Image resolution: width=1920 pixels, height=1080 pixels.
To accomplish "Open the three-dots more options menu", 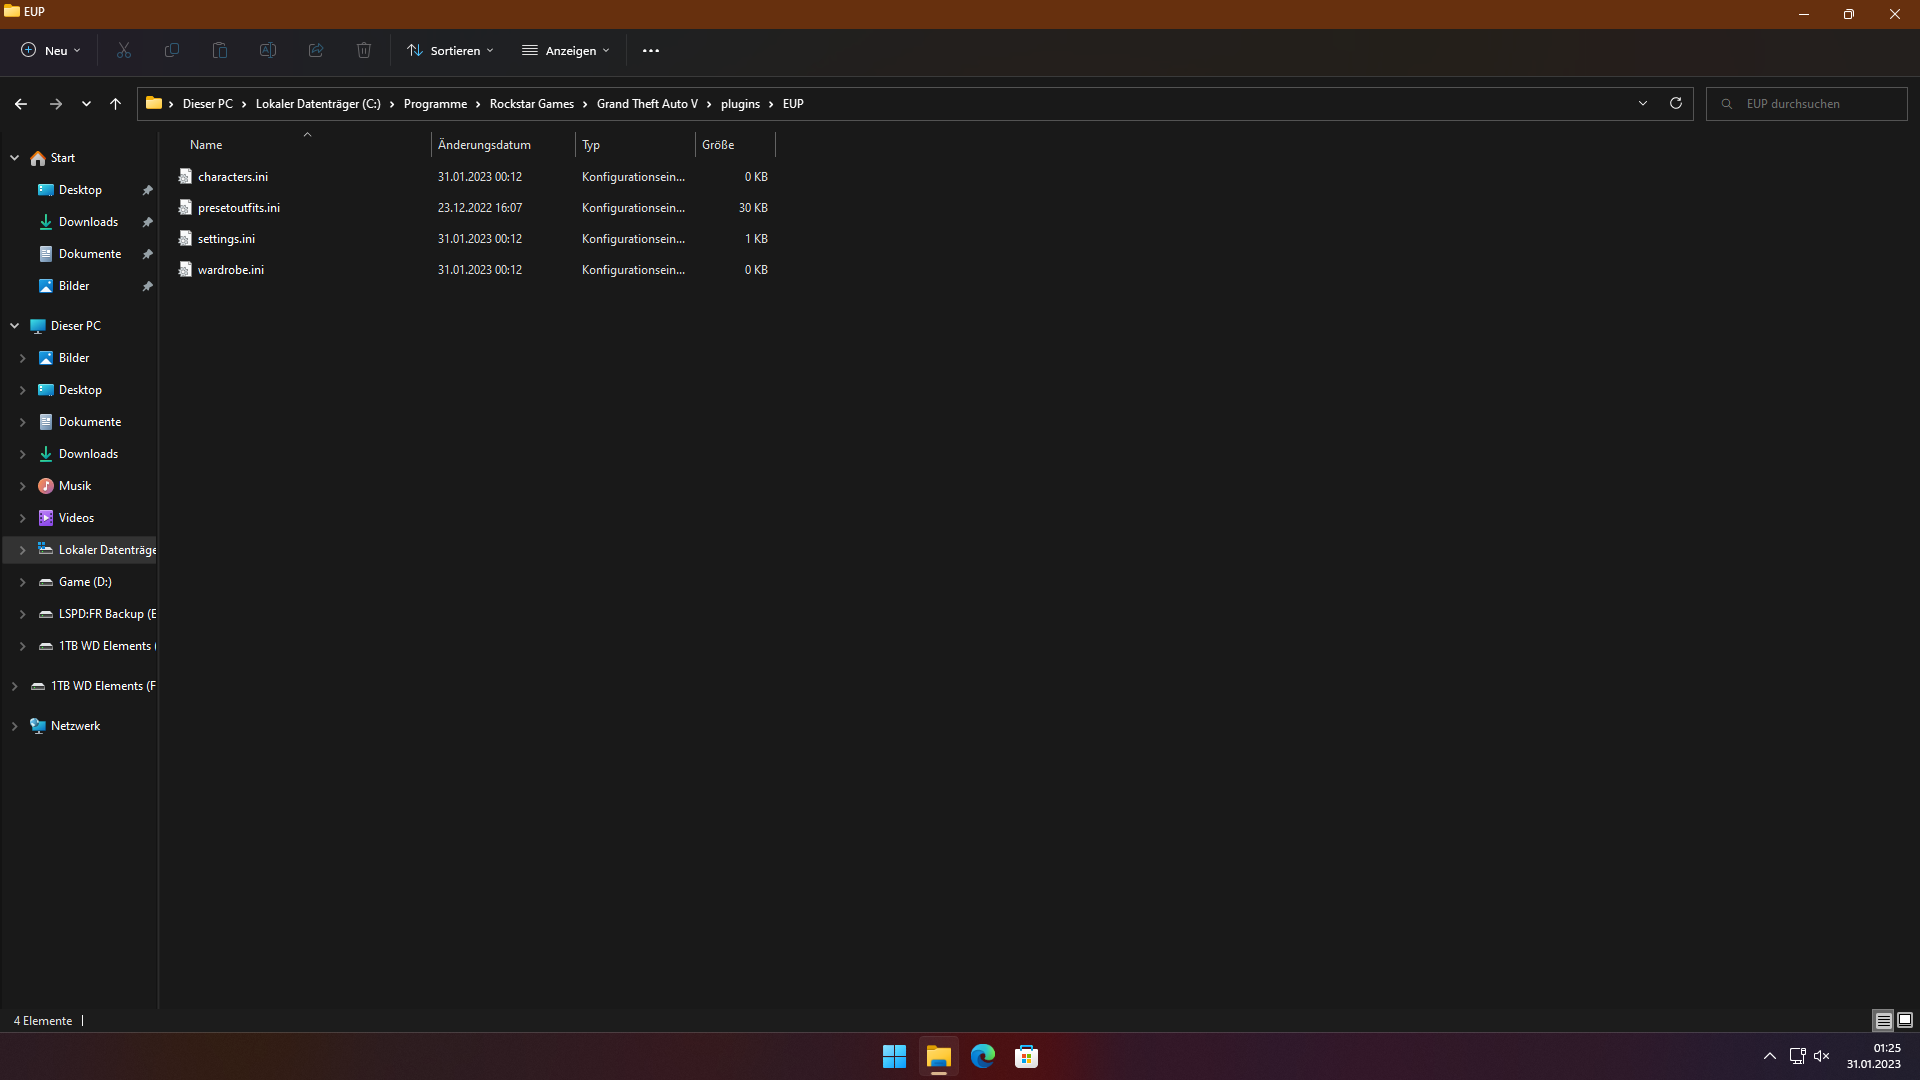I will pos(651,50).
